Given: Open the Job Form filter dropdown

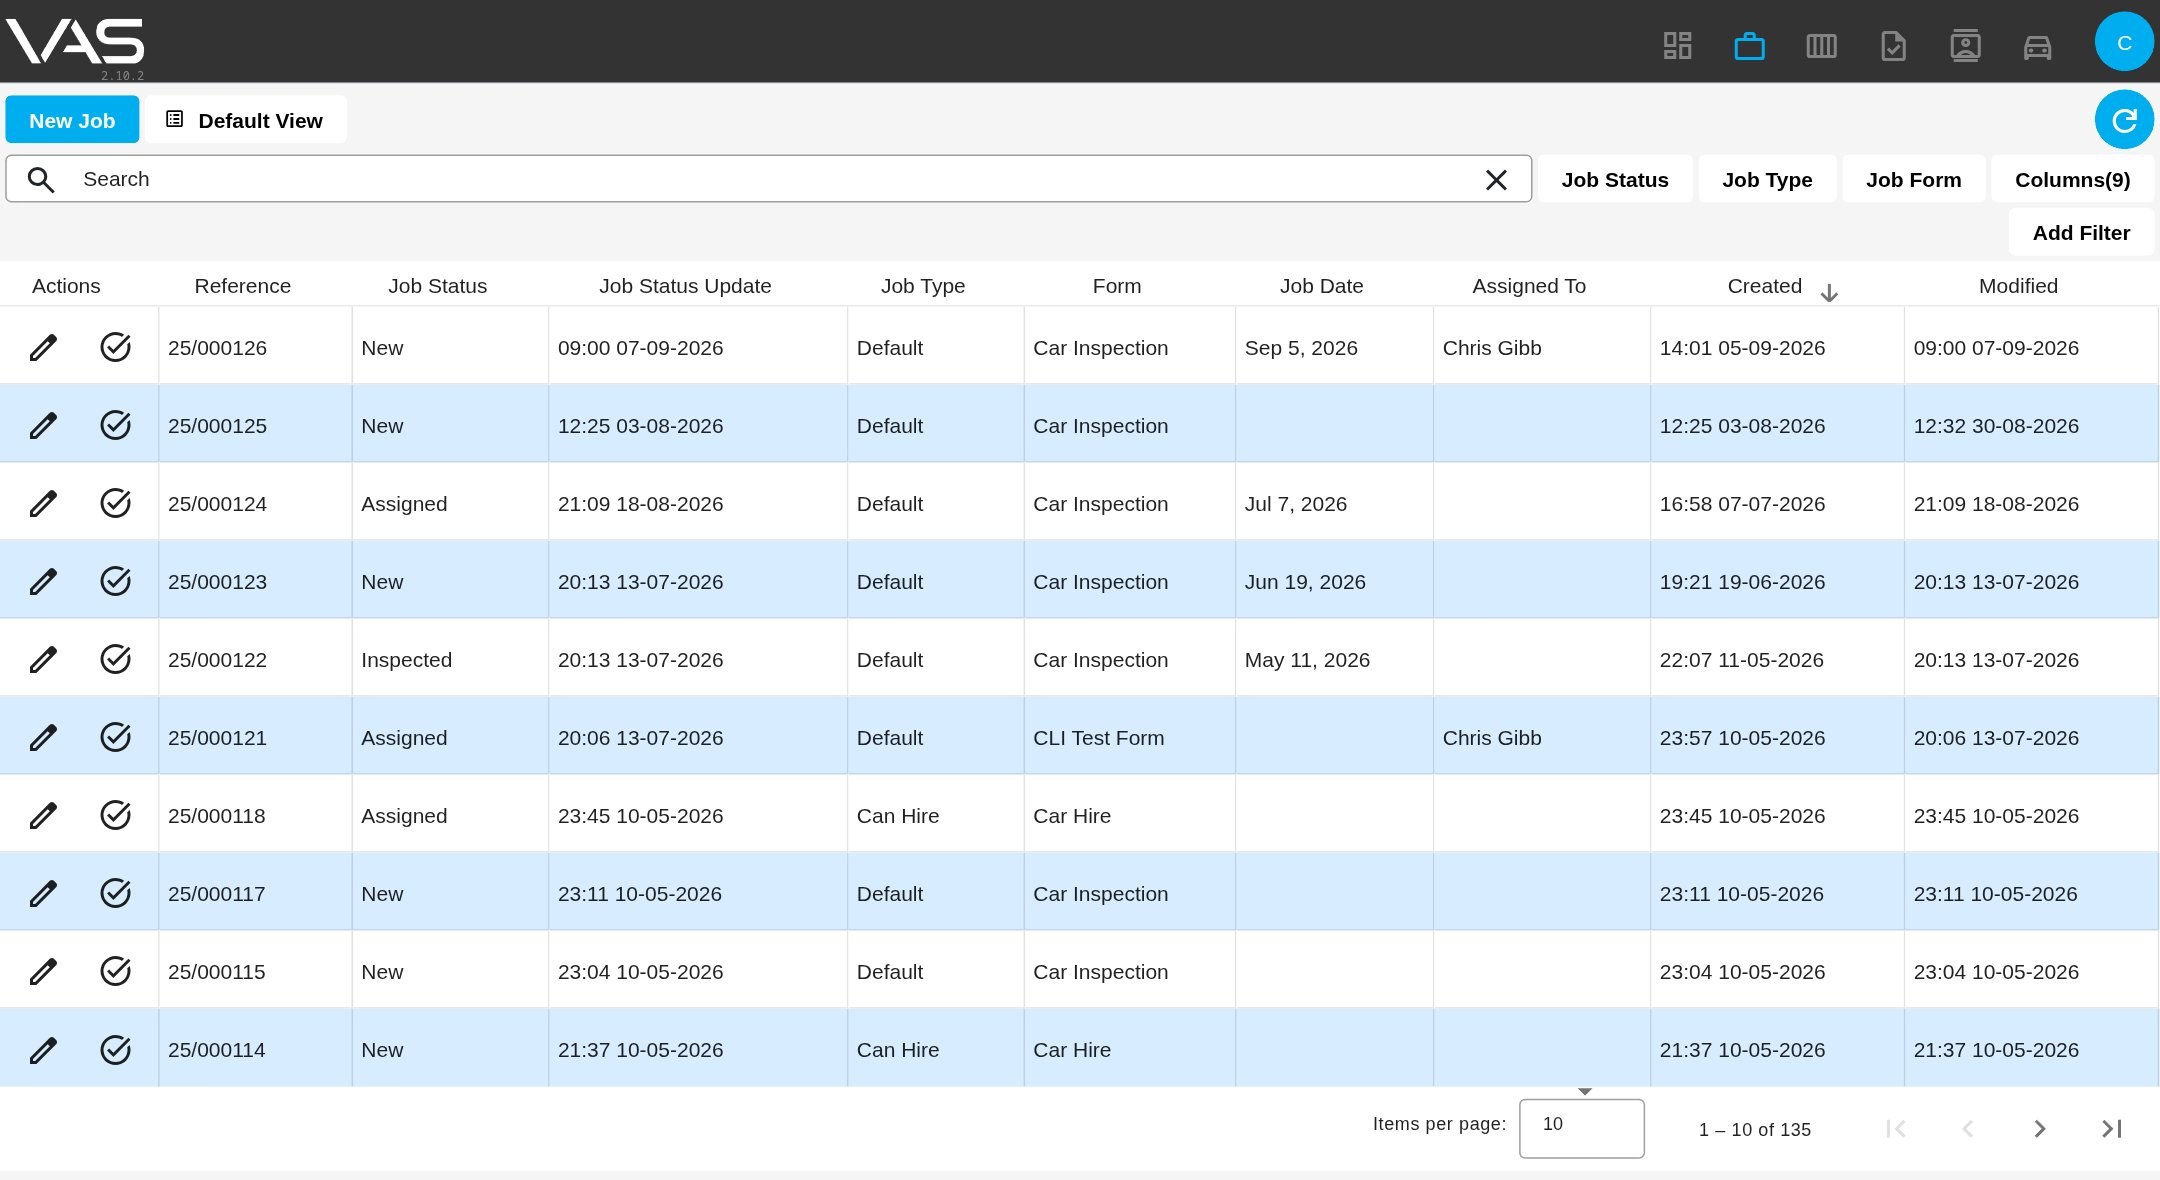Looking at the screenshot, I should [1913, 180].
